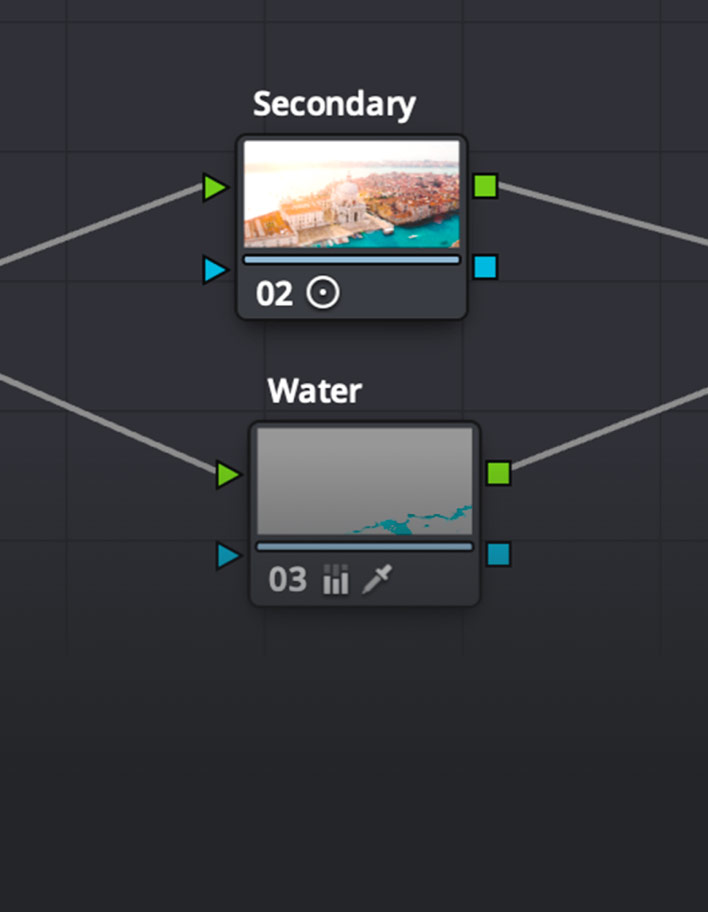Click the bars icon on node 03
Screen dimensions: 708x912
335,580
